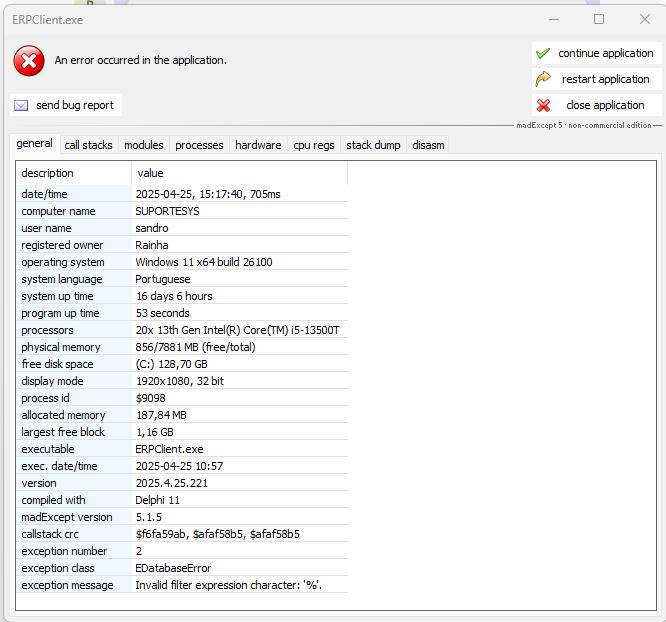Select the exception message row
666x622 pixels.
click(67, 585)
